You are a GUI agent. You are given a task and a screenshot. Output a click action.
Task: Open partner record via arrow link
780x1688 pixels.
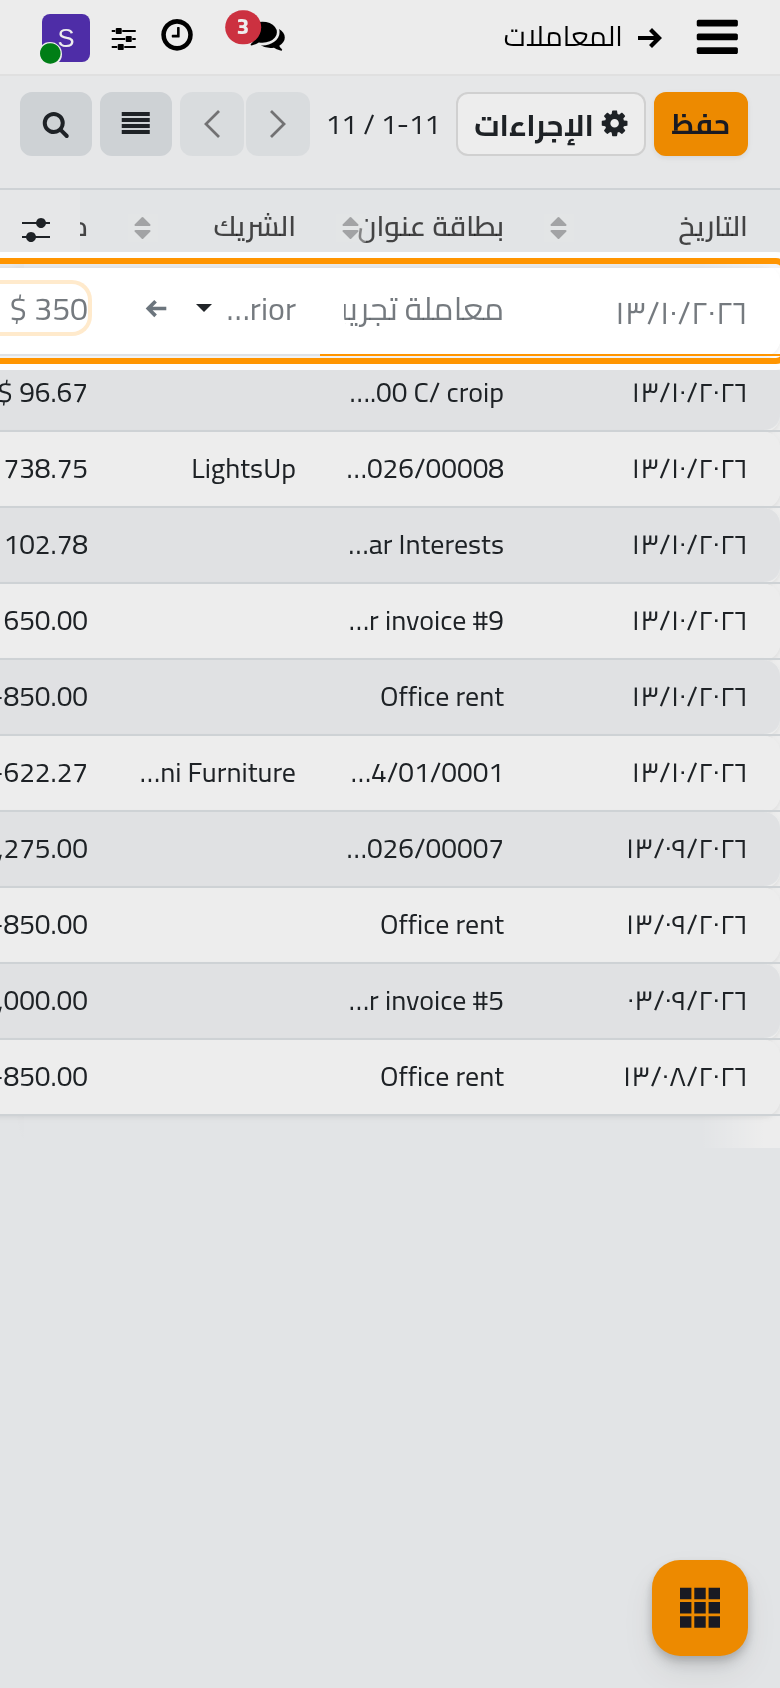(156, 308)
